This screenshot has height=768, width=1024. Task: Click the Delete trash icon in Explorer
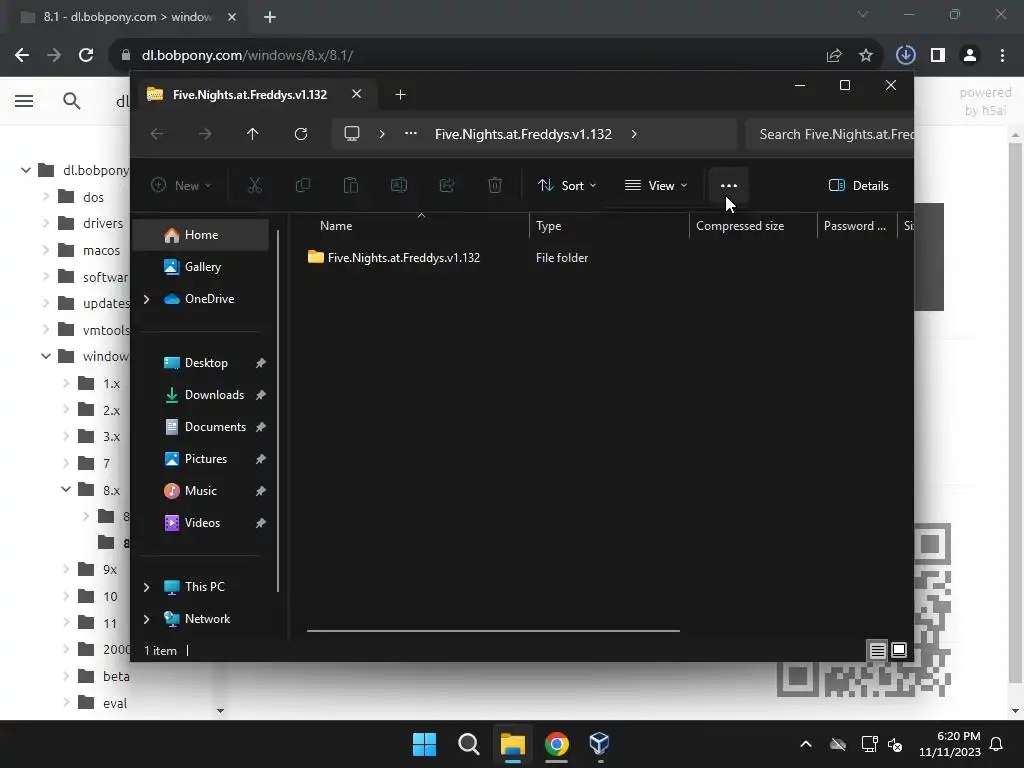point(495,185)
